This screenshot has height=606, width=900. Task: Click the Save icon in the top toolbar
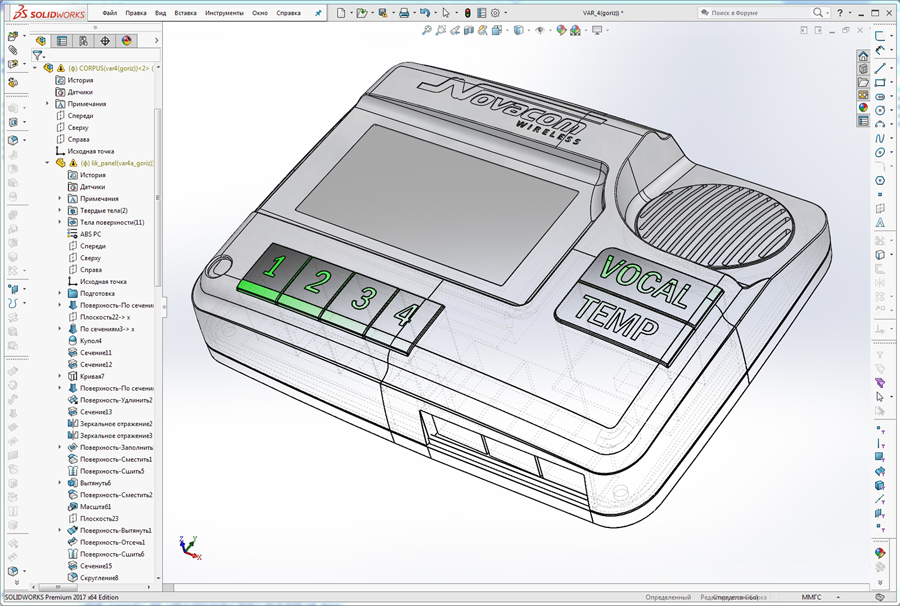point(381,11)
